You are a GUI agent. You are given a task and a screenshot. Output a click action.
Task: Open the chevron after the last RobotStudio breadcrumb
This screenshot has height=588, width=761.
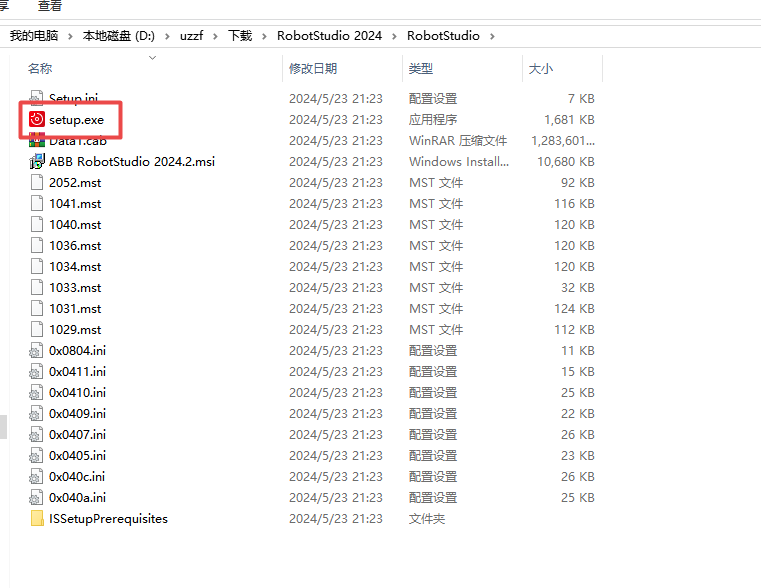[x=492, y=36]
